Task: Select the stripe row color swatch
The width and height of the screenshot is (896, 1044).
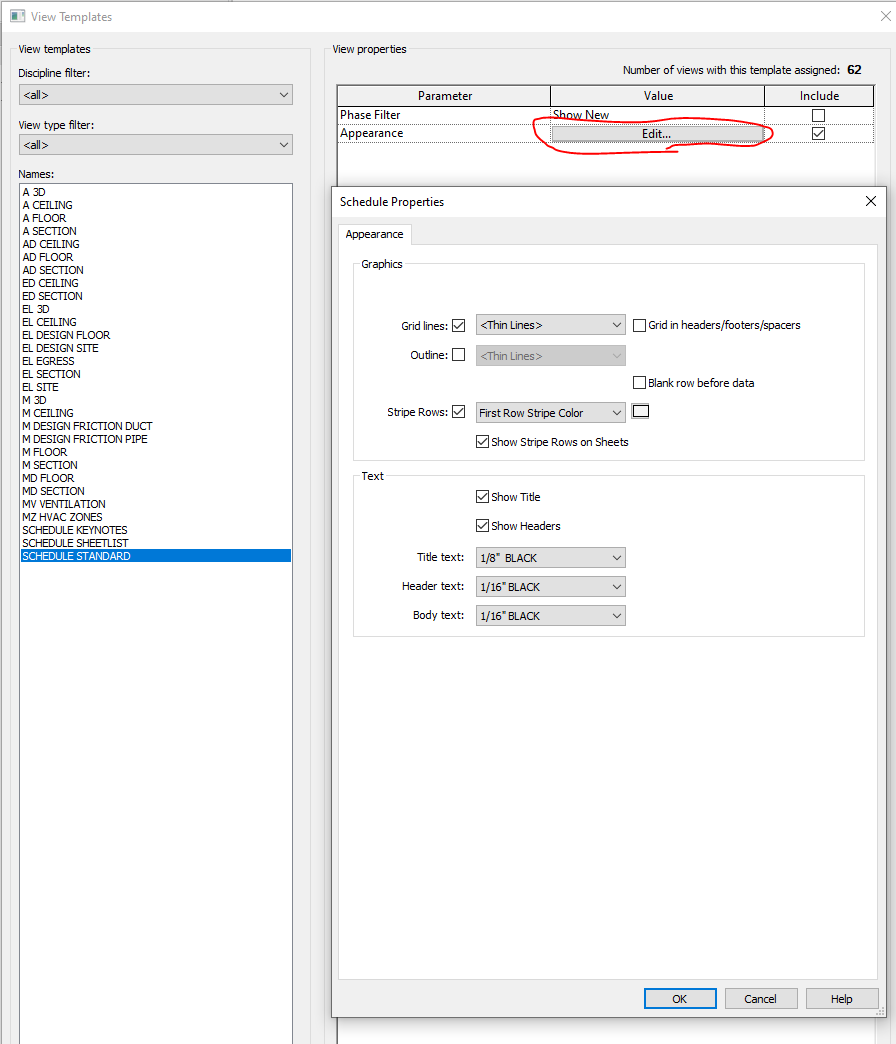Action: [640, 411]
